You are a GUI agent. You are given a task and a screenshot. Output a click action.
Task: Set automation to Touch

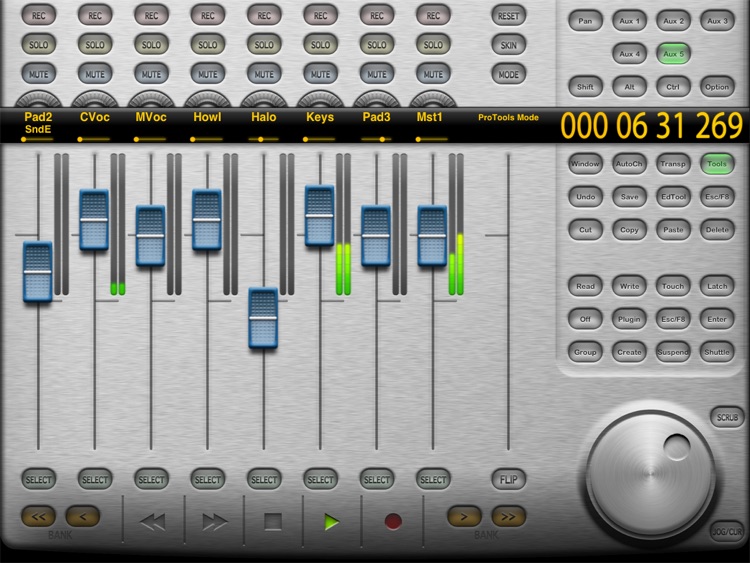tap(673, 286)
